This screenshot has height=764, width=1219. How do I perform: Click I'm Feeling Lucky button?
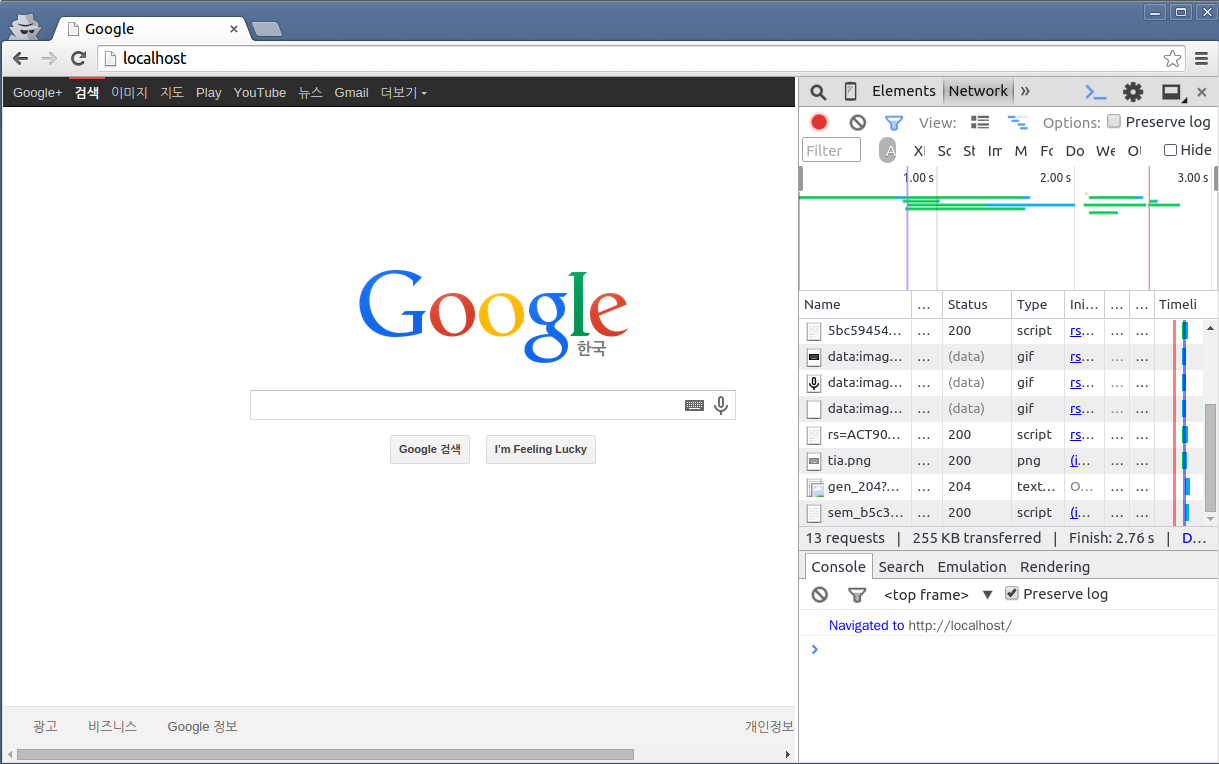541,450
